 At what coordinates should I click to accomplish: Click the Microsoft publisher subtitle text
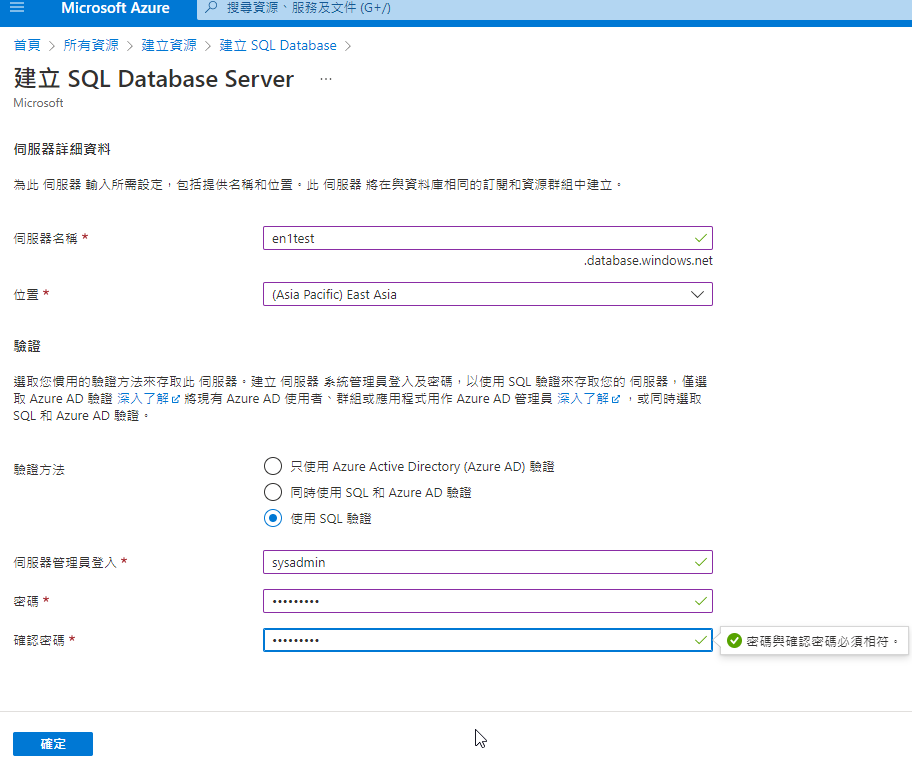click(x=38, y=103)
